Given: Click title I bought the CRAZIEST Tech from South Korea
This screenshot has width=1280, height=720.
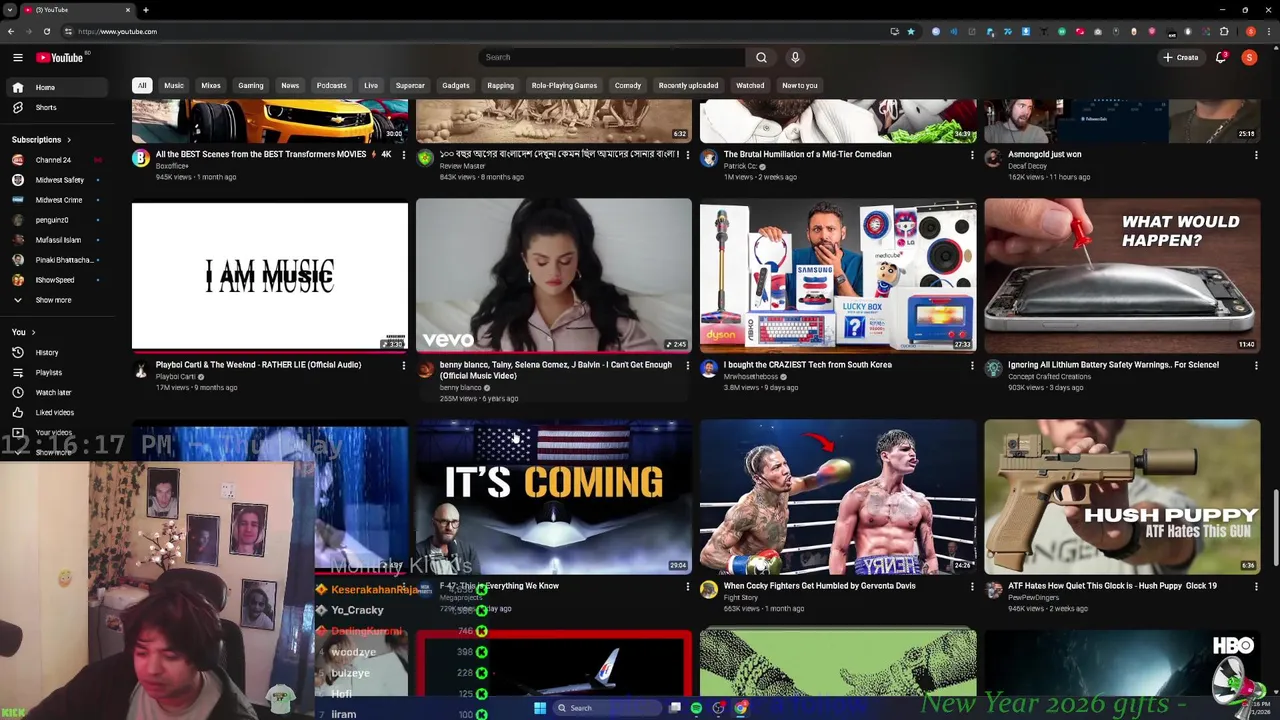Looking at the screenshot, I should [x=807, y=365].
